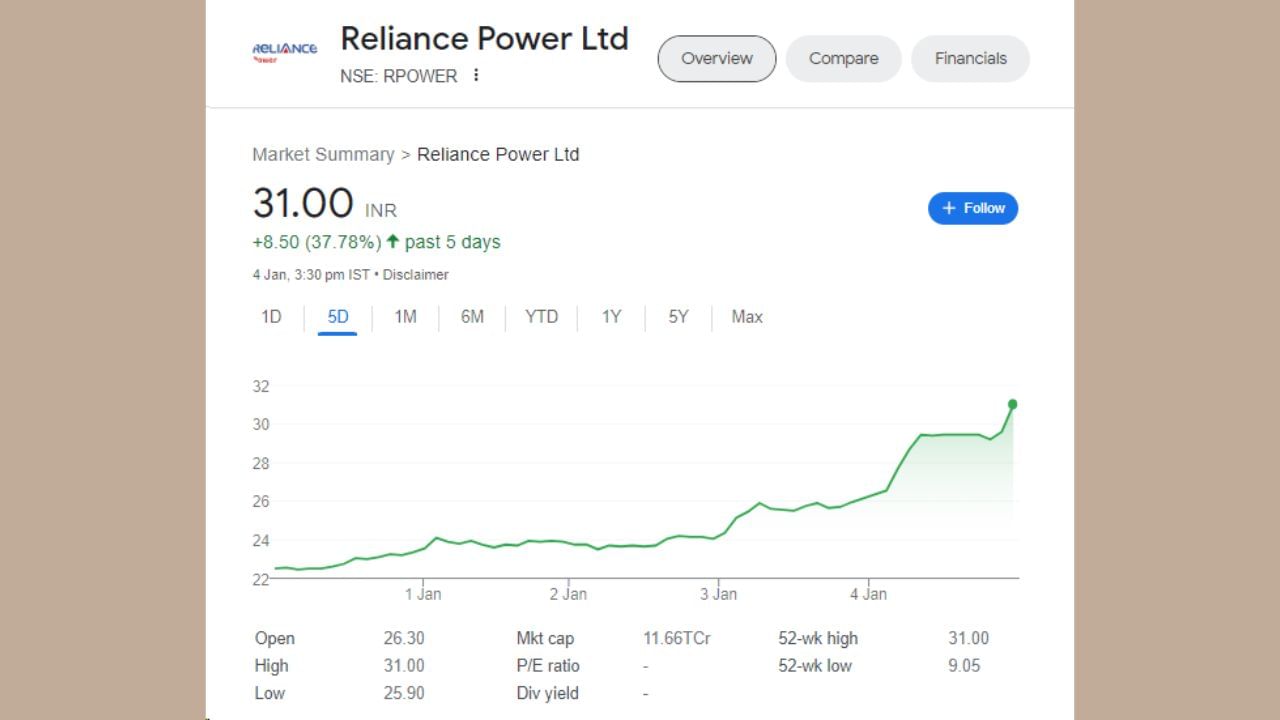Click the P/E ratio label
This screenshot has height=720, width=1280.
(x=548, y=665)
